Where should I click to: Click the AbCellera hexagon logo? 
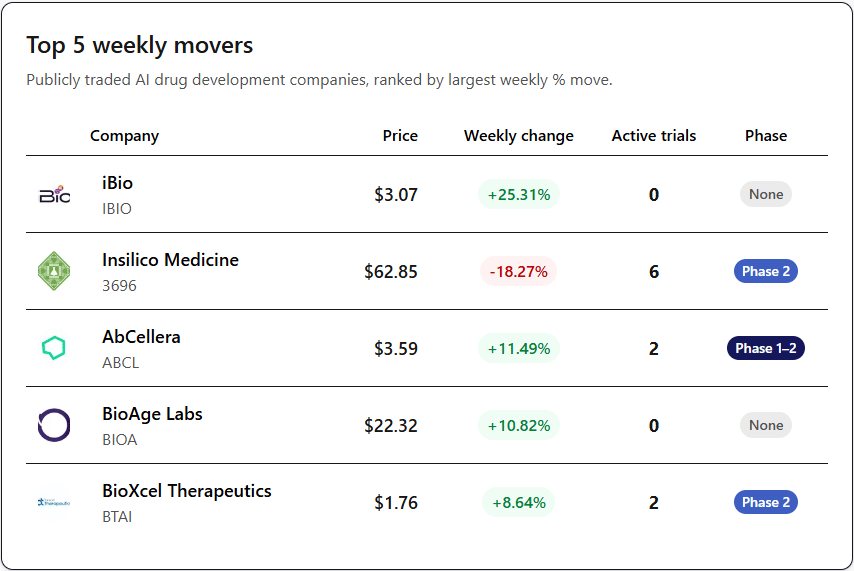(x=54, y=348)
